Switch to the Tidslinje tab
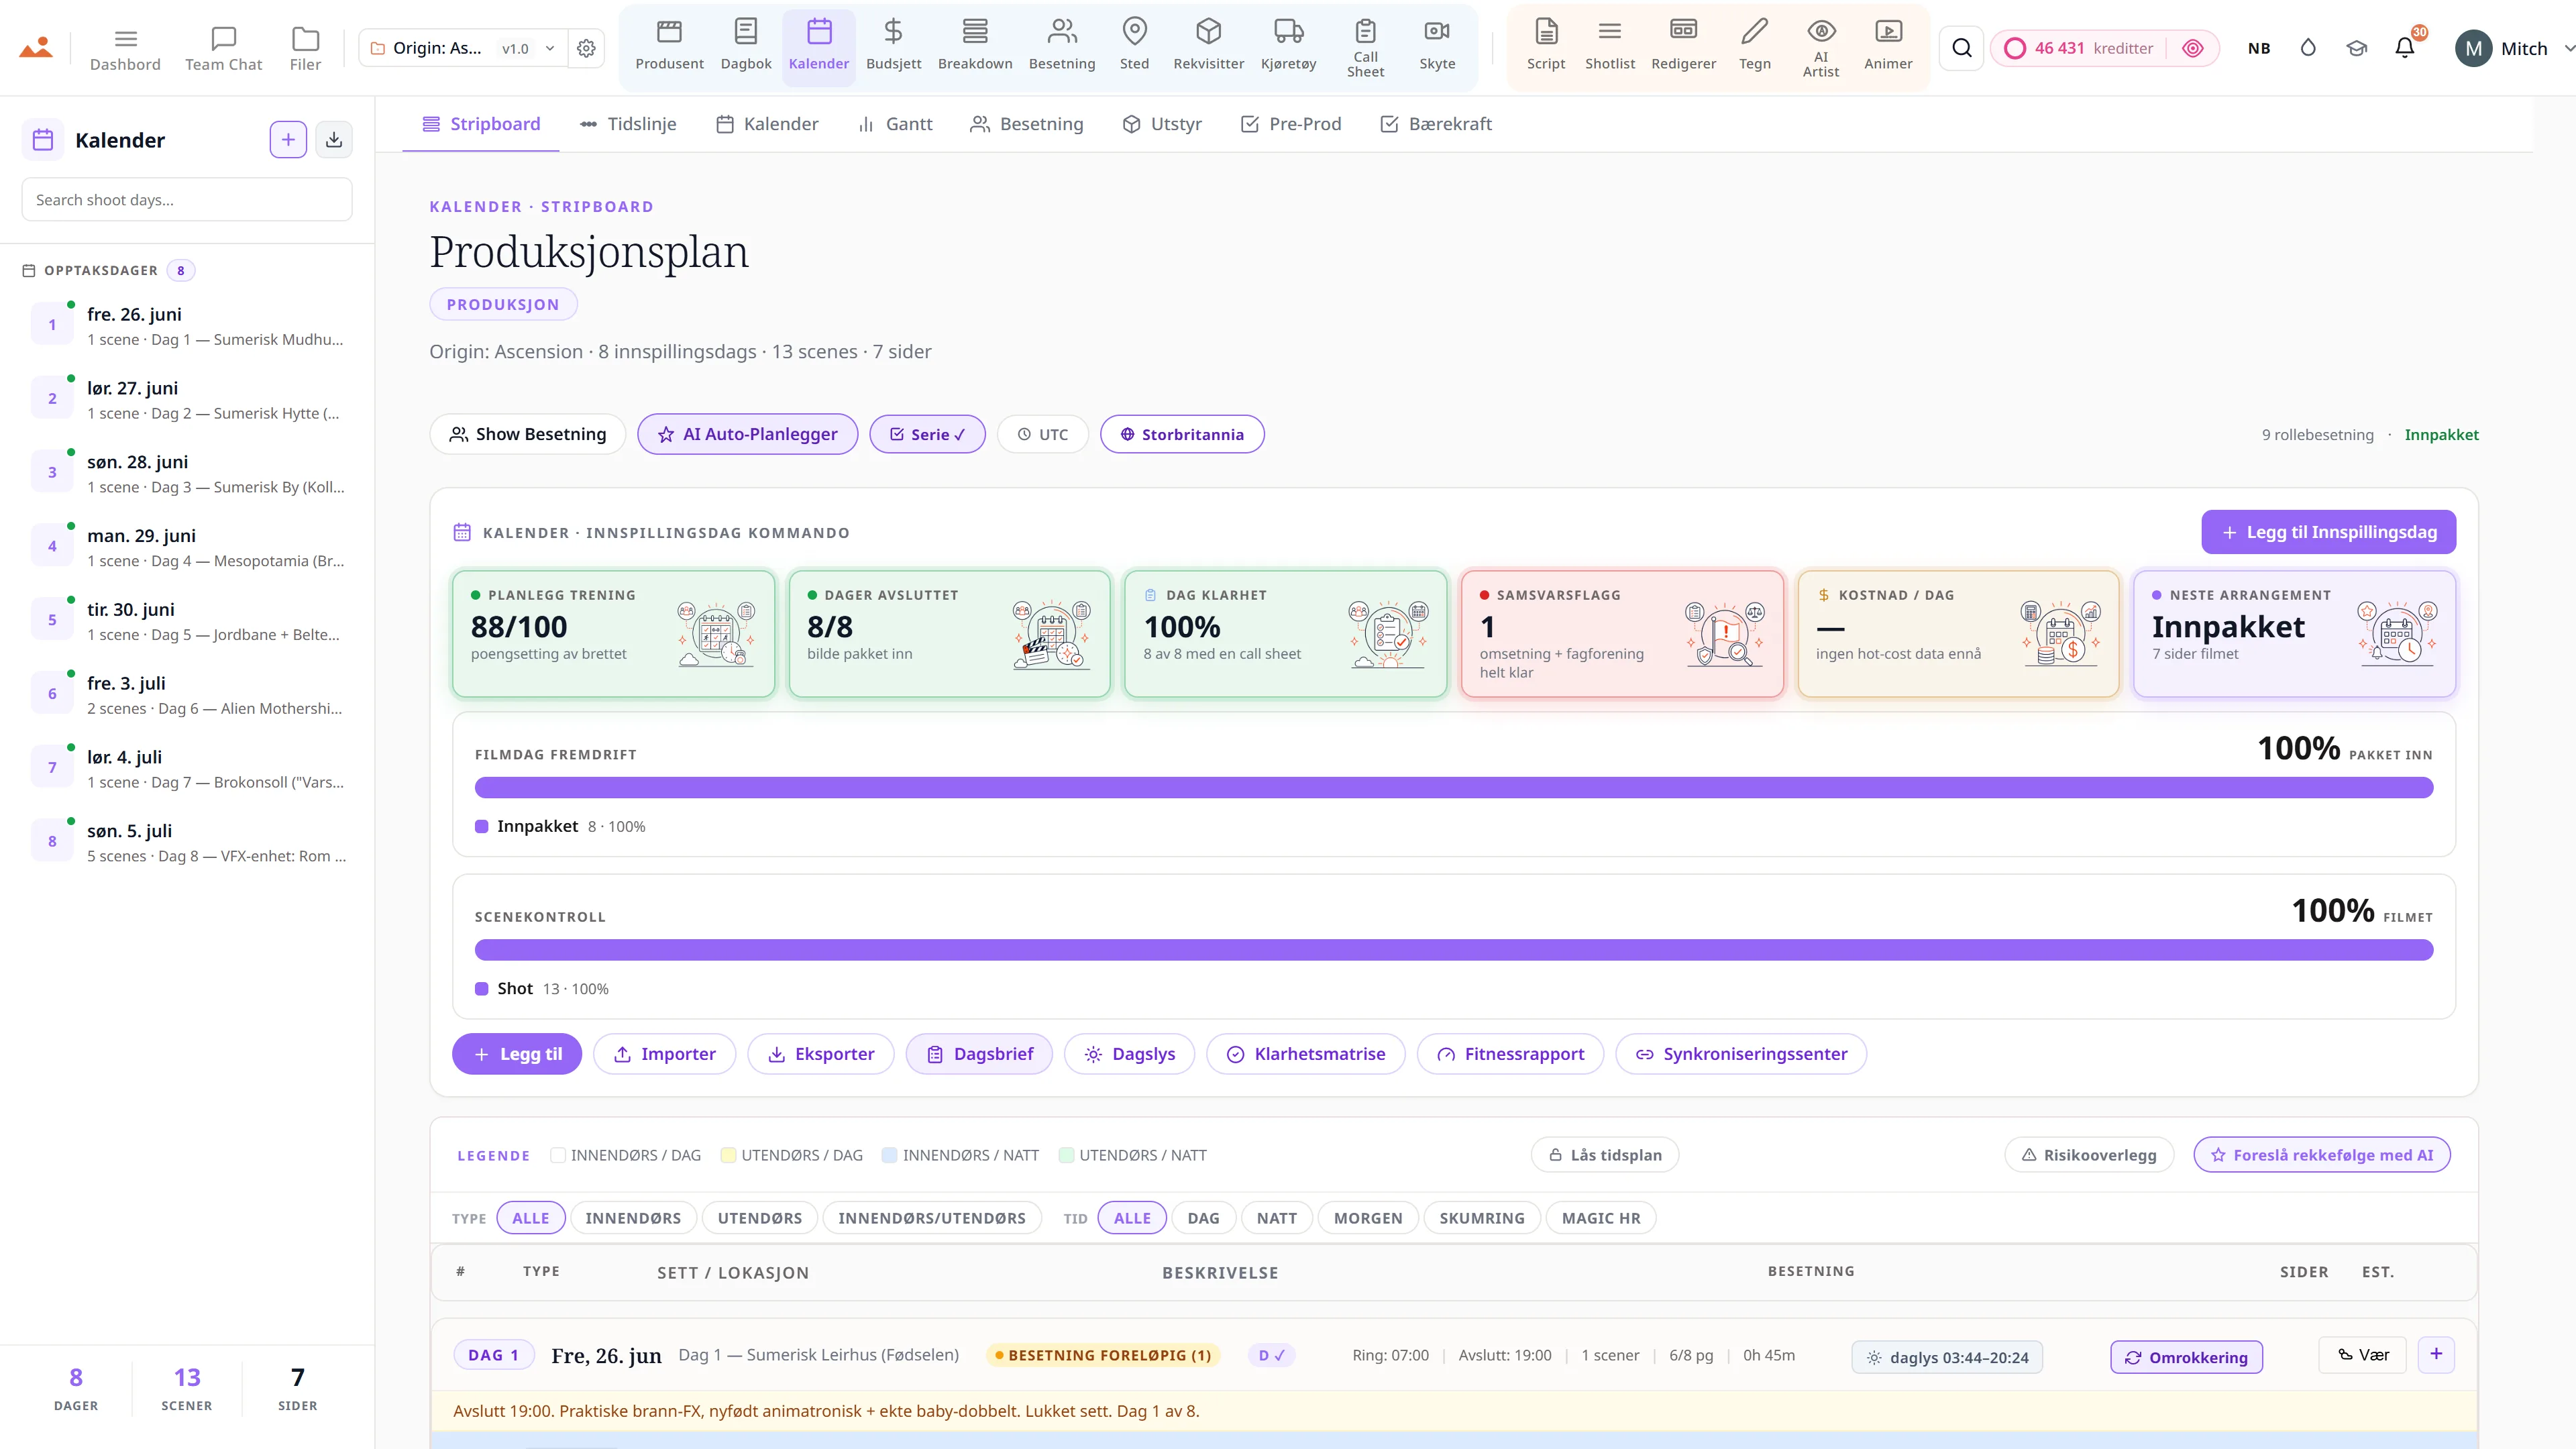Image resolution: width=2576 pixels, height=1449 pixels. click(x=628, y=124)
